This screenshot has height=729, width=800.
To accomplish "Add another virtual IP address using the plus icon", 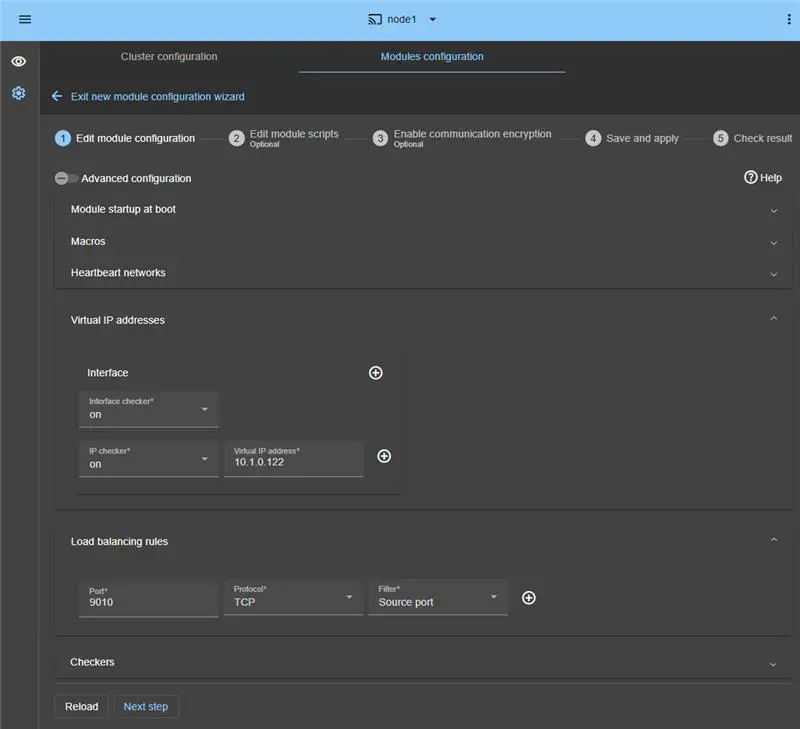I will (384, 456).
